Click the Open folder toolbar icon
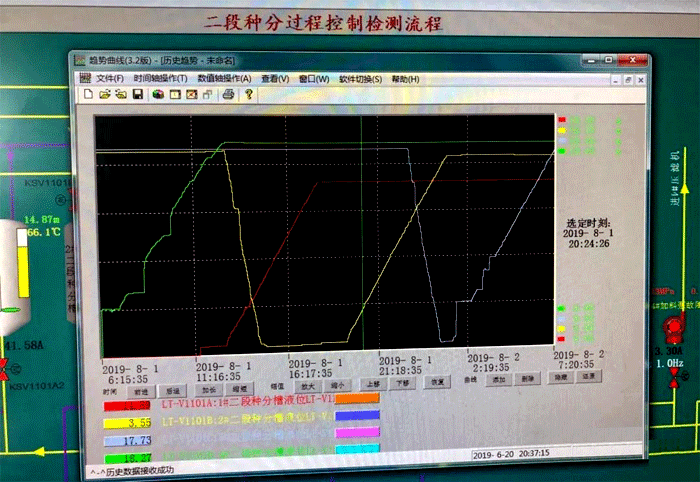The width and height of the screenshot is (700, 482). pos(105,95)
